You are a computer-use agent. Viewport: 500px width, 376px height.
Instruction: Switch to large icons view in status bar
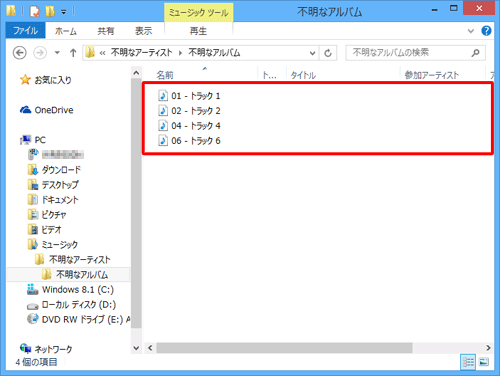[x=484, y=362]
